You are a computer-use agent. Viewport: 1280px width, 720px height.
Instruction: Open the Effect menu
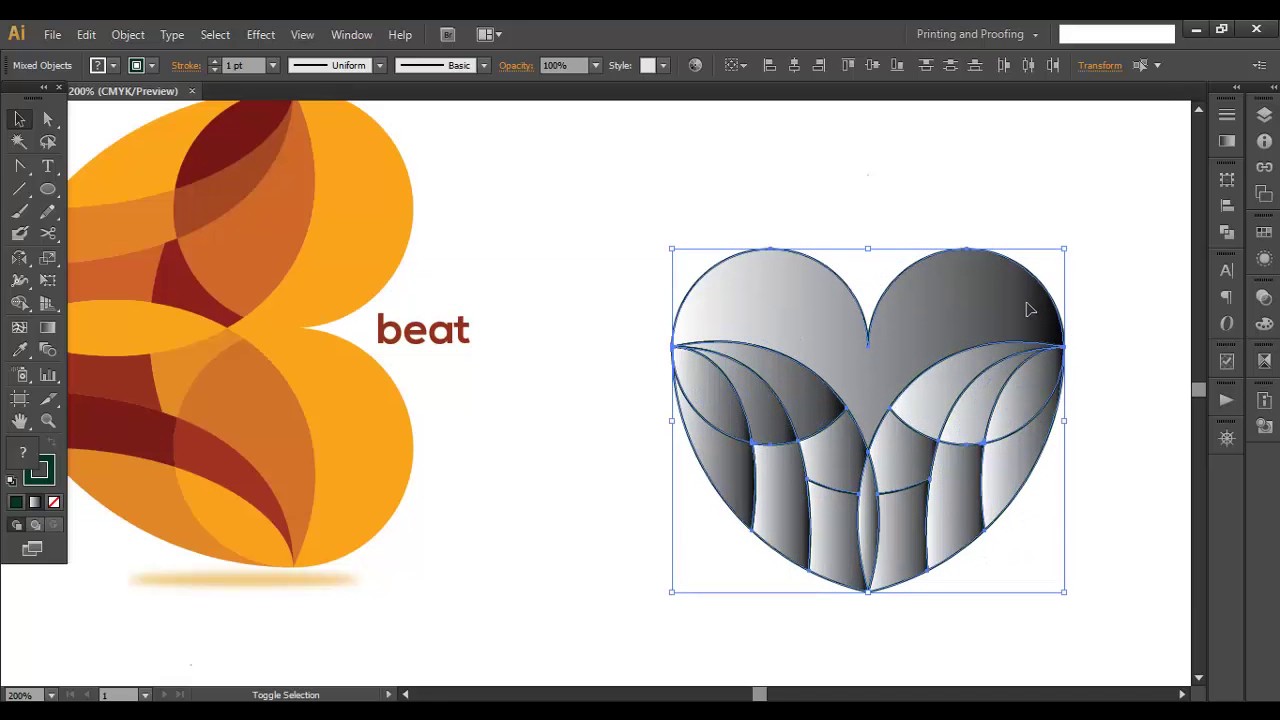coord(260,35)
